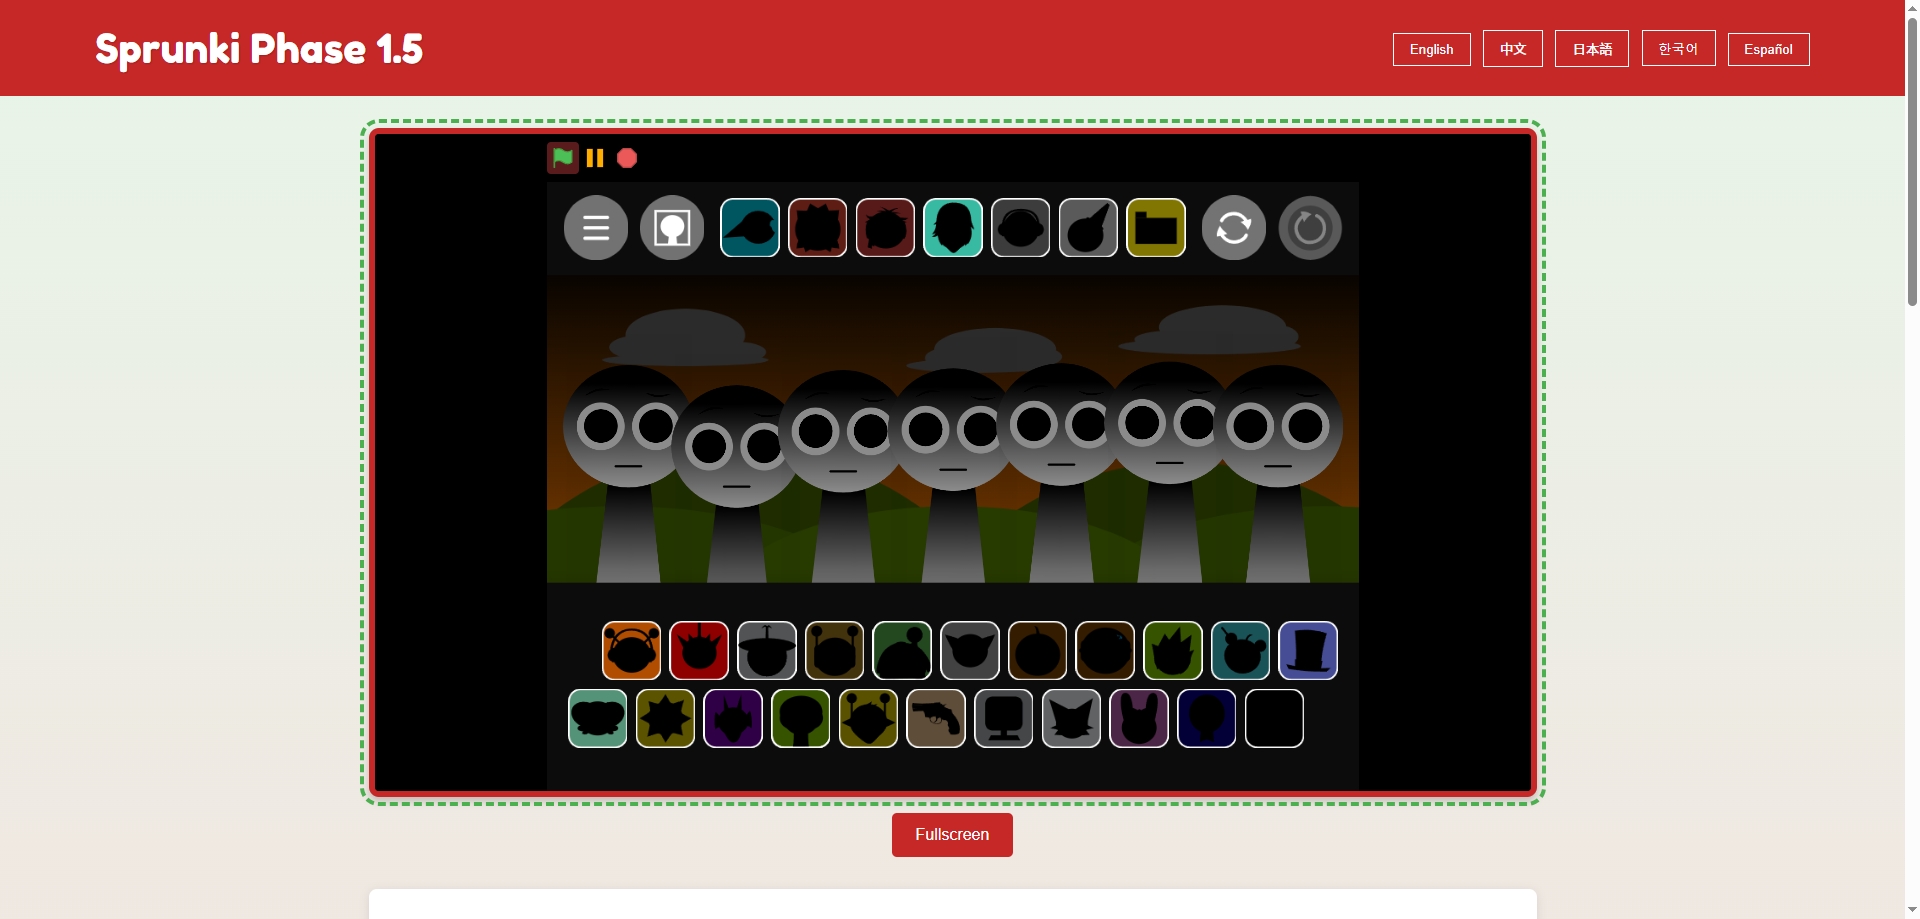
Task: Open the character portrait panel icon
Action: pyautogui.click(x=671, y=227)
